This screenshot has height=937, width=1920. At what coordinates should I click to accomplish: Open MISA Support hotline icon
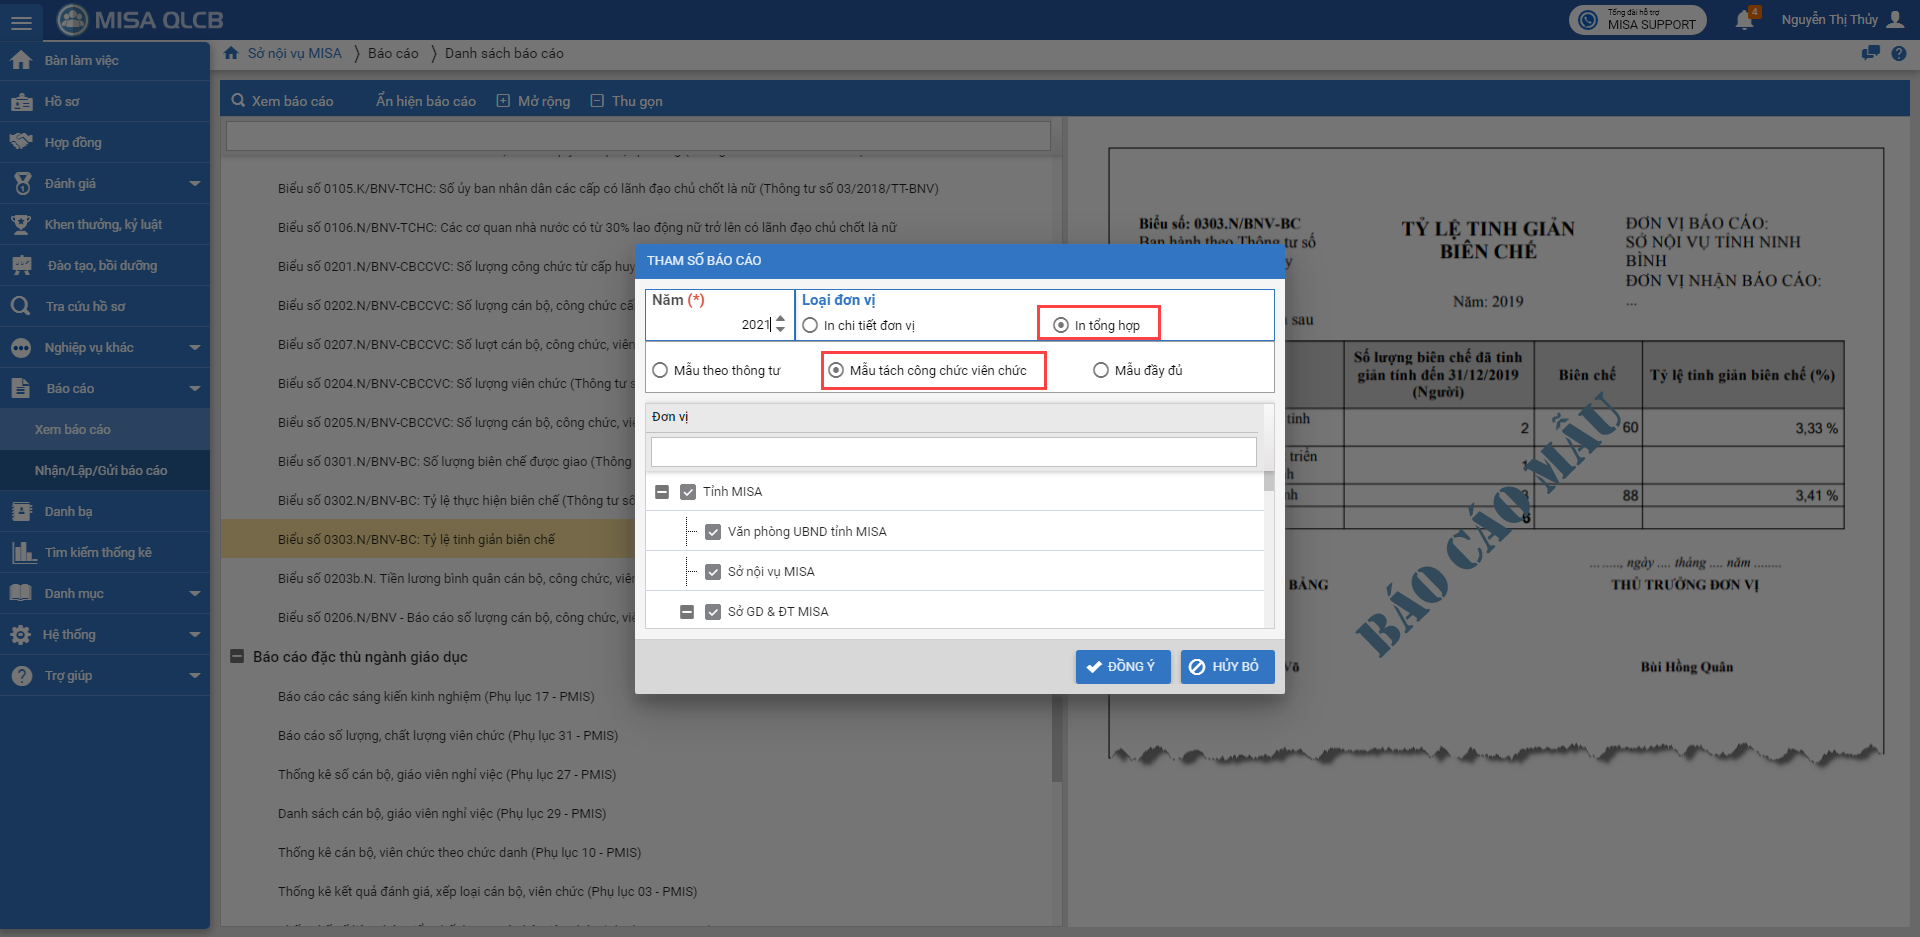click(x=1588, y=20)
